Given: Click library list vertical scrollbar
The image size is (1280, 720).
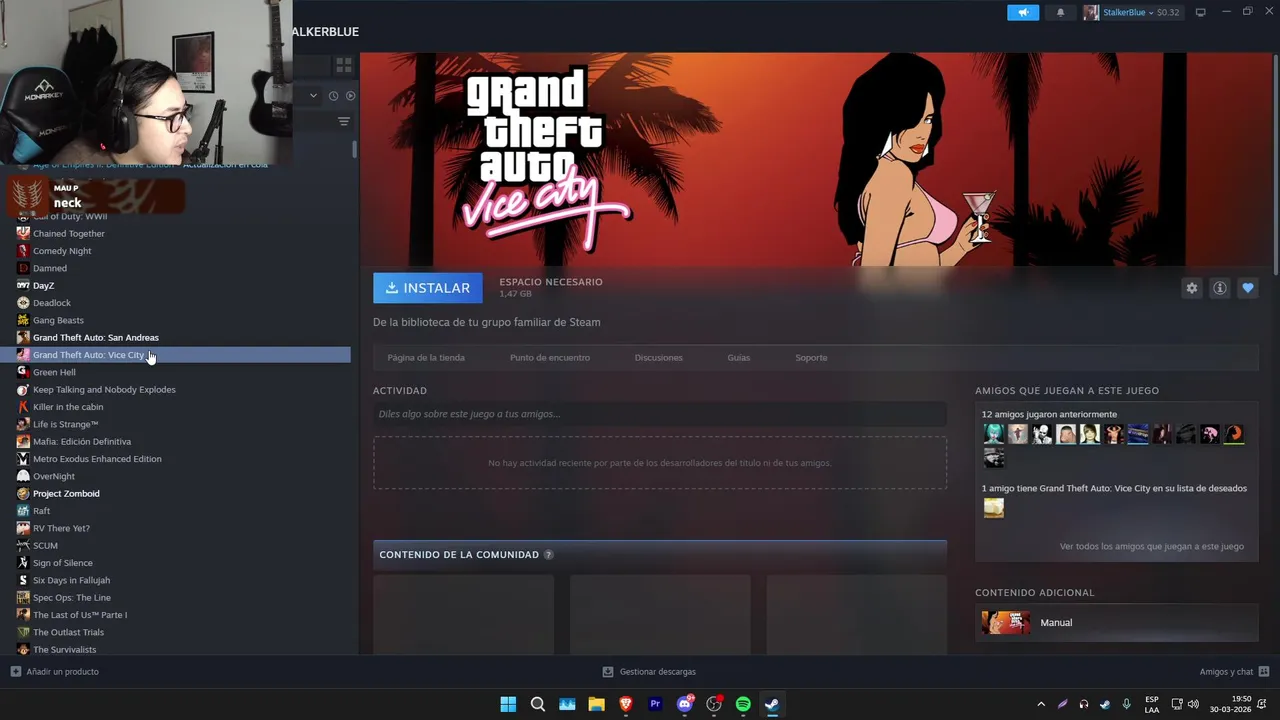Looking at the screenshot, I should click(354, 149).
